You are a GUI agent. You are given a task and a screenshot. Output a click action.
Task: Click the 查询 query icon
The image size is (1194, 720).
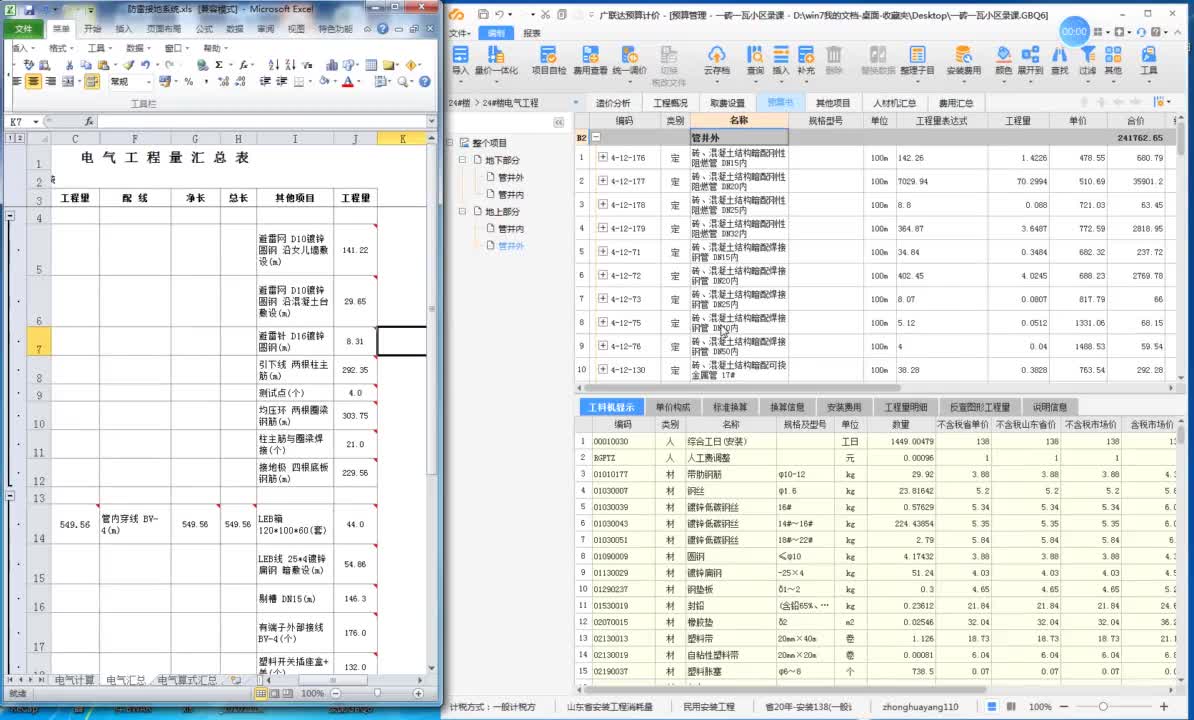click(755, 61)
